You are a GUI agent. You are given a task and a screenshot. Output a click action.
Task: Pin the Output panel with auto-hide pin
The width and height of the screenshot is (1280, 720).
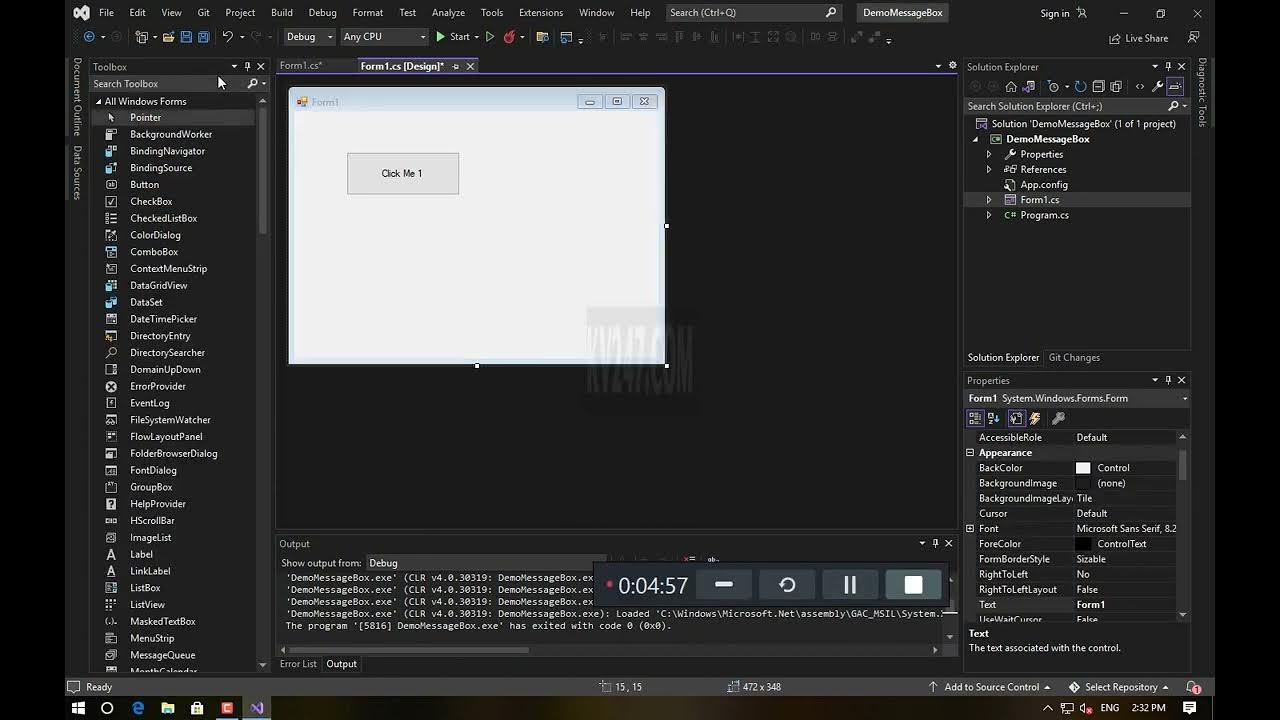click(x=935, y=544)
